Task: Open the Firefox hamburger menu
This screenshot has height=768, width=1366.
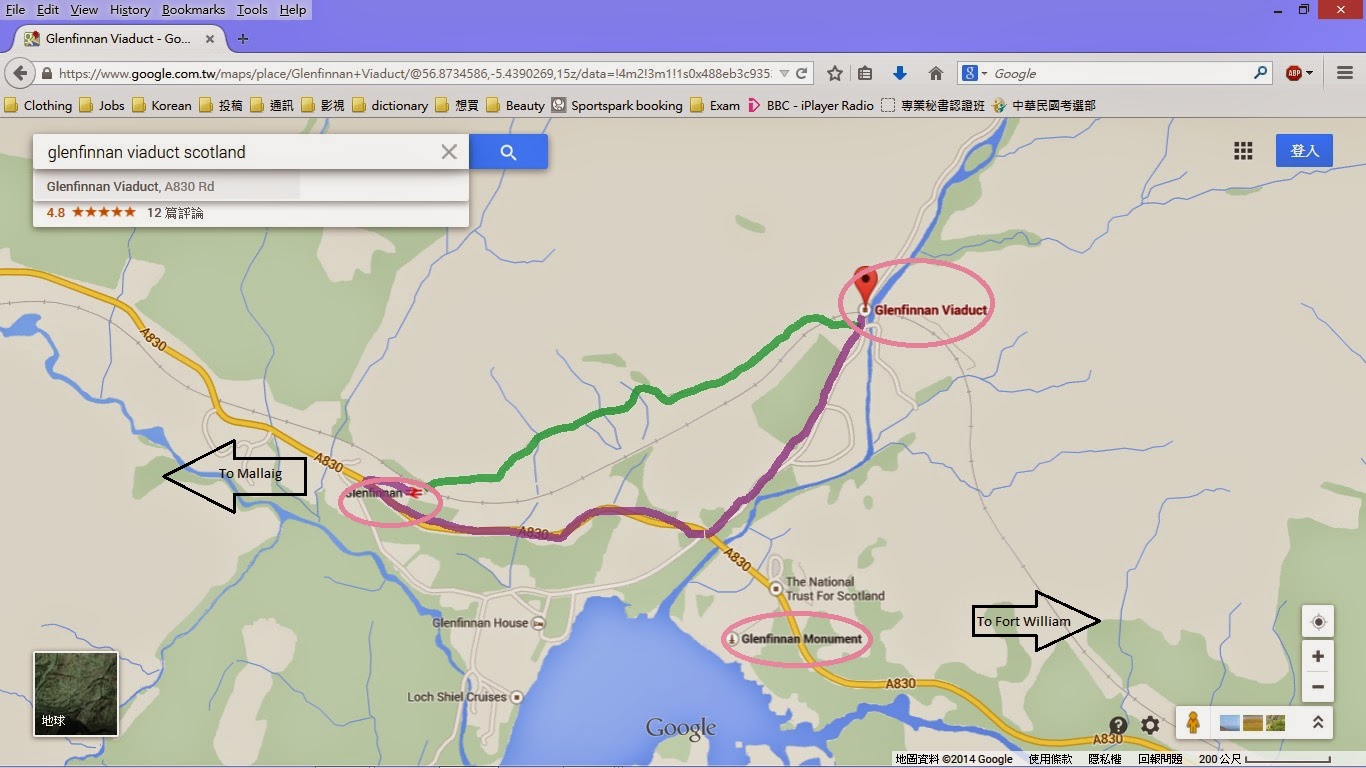Action: click(x=1345, y=74)
